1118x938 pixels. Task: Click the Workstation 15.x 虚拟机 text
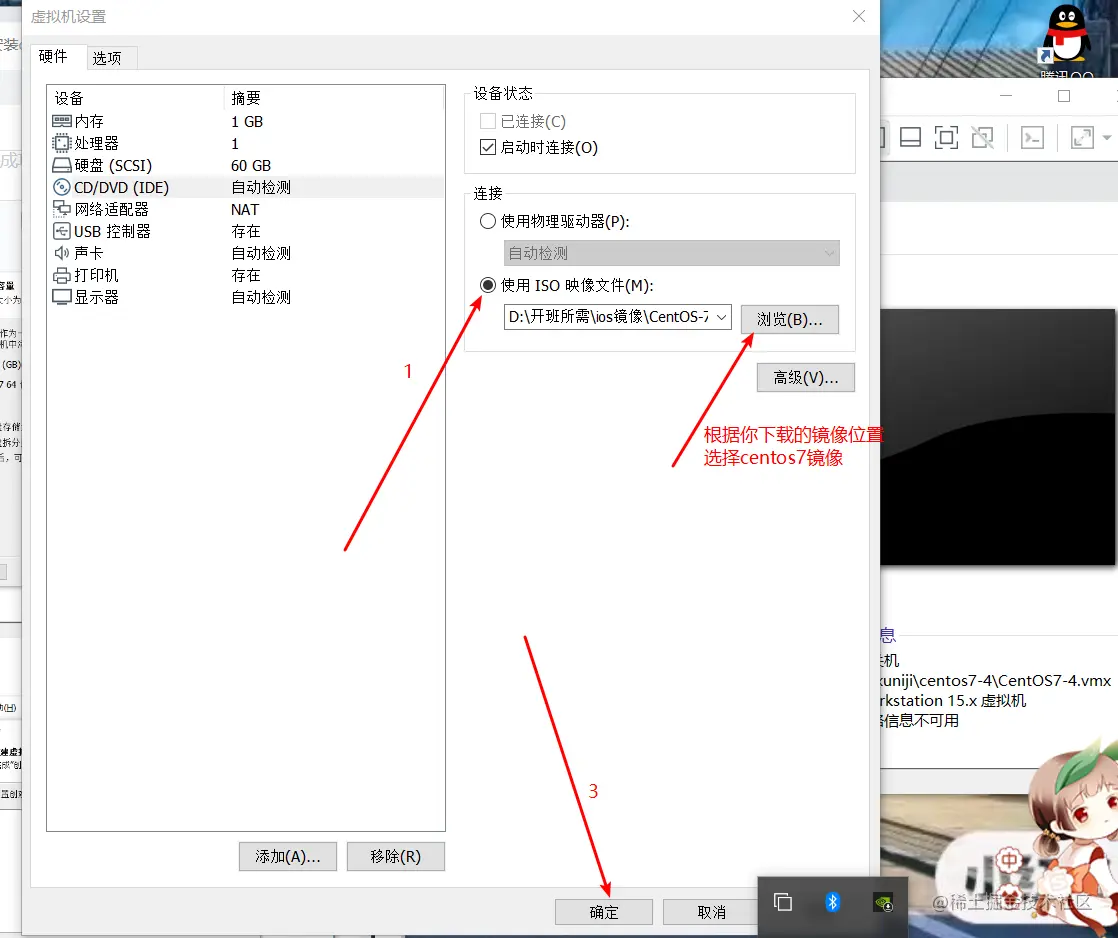pos(954,701)
